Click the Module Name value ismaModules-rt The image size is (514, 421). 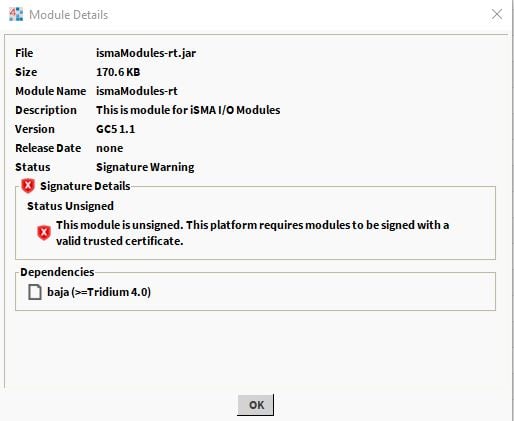tap(137, 91)
